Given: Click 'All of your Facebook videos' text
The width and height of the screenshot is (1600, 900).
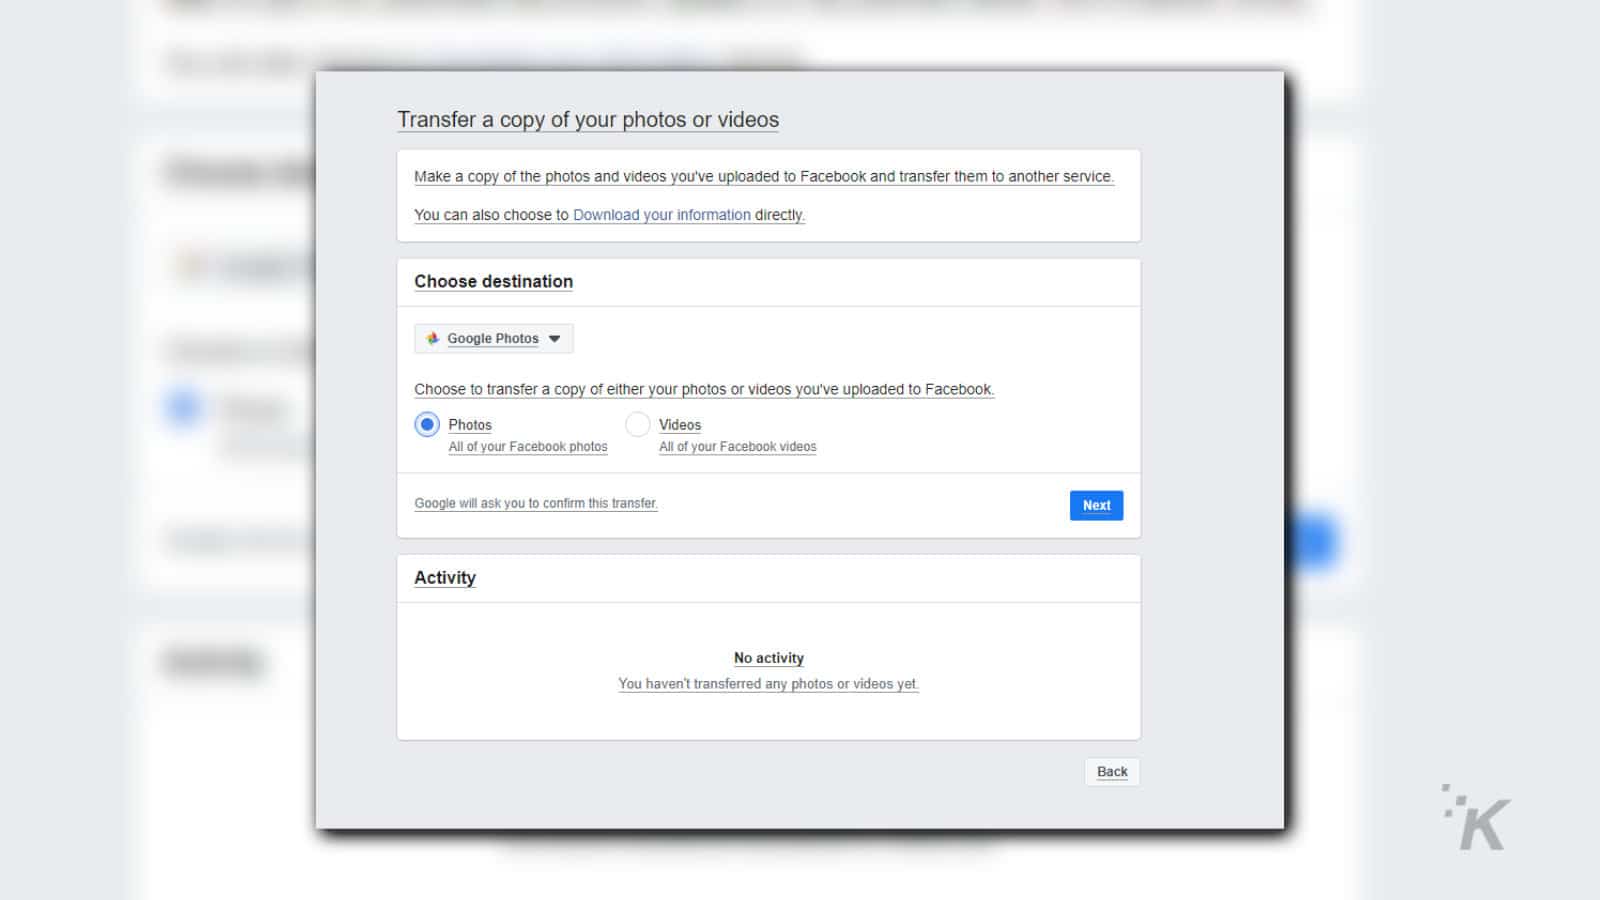Looking at the screenshot, I should [x=738, y=447].
